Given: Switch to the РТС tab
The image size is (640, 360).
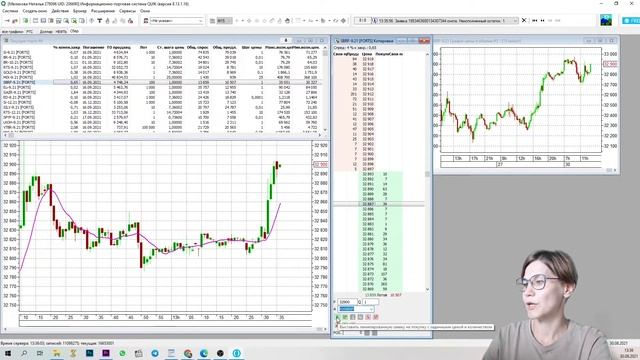Looking at the screenshot, I should pyautogui.click(x=29, y=31).
